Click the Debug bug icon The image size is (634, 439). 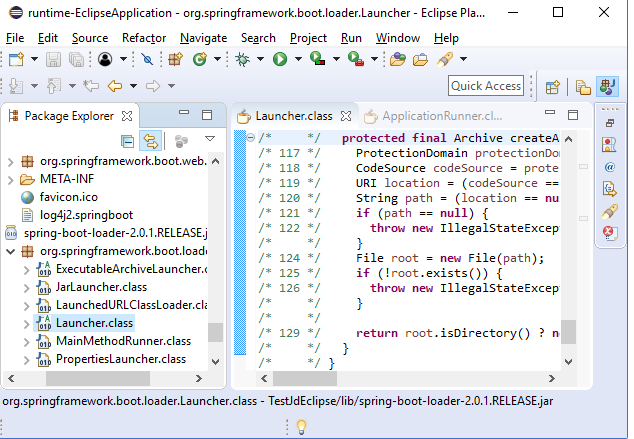point(243,59)
